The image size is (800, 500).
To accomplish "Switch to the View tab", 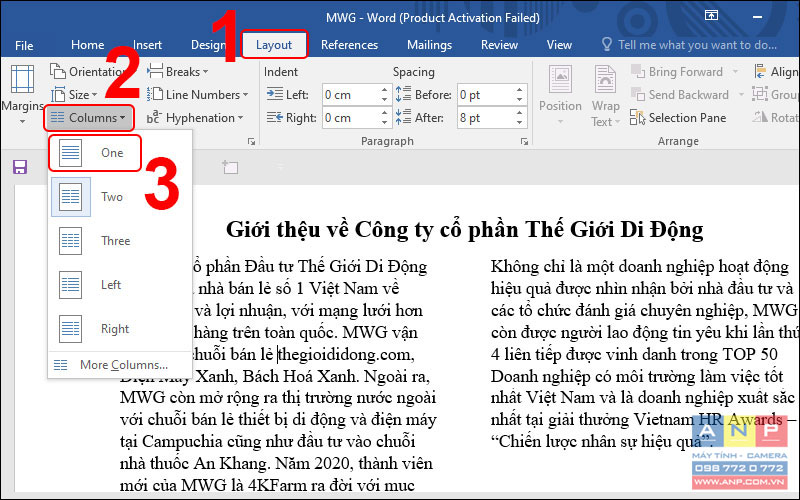I will point(559,45).
